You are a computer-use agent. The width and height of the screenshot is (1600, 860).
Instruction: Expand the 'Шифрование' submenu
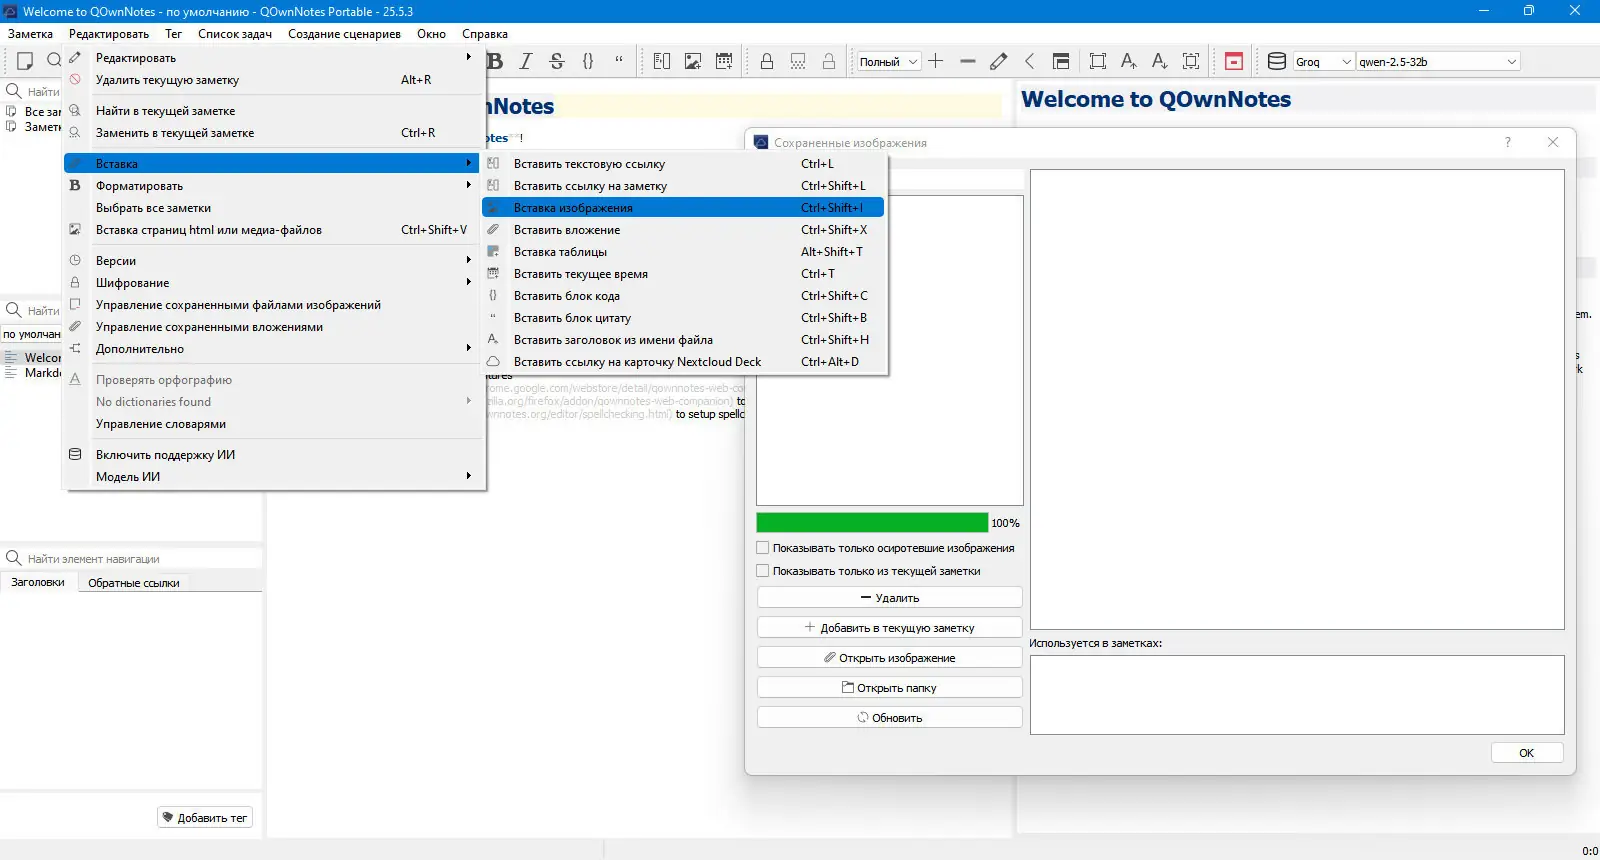point(274,283)
